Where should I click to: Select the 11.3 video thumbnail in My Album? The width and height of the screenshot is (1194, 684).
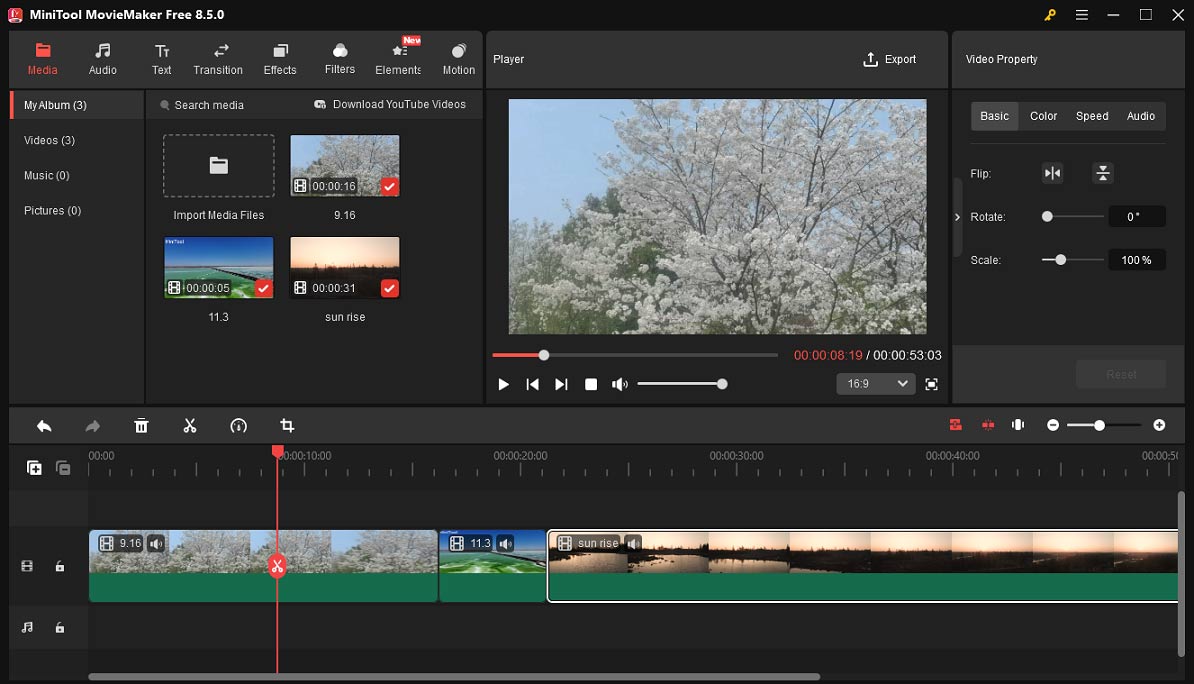(218, 267)
